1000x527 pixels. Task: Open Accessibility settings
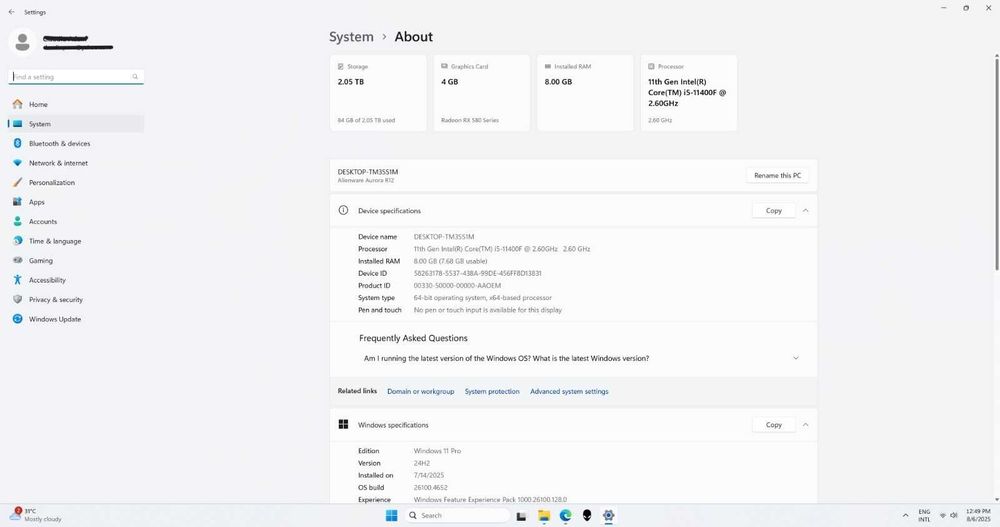click(x=76, y=280)
